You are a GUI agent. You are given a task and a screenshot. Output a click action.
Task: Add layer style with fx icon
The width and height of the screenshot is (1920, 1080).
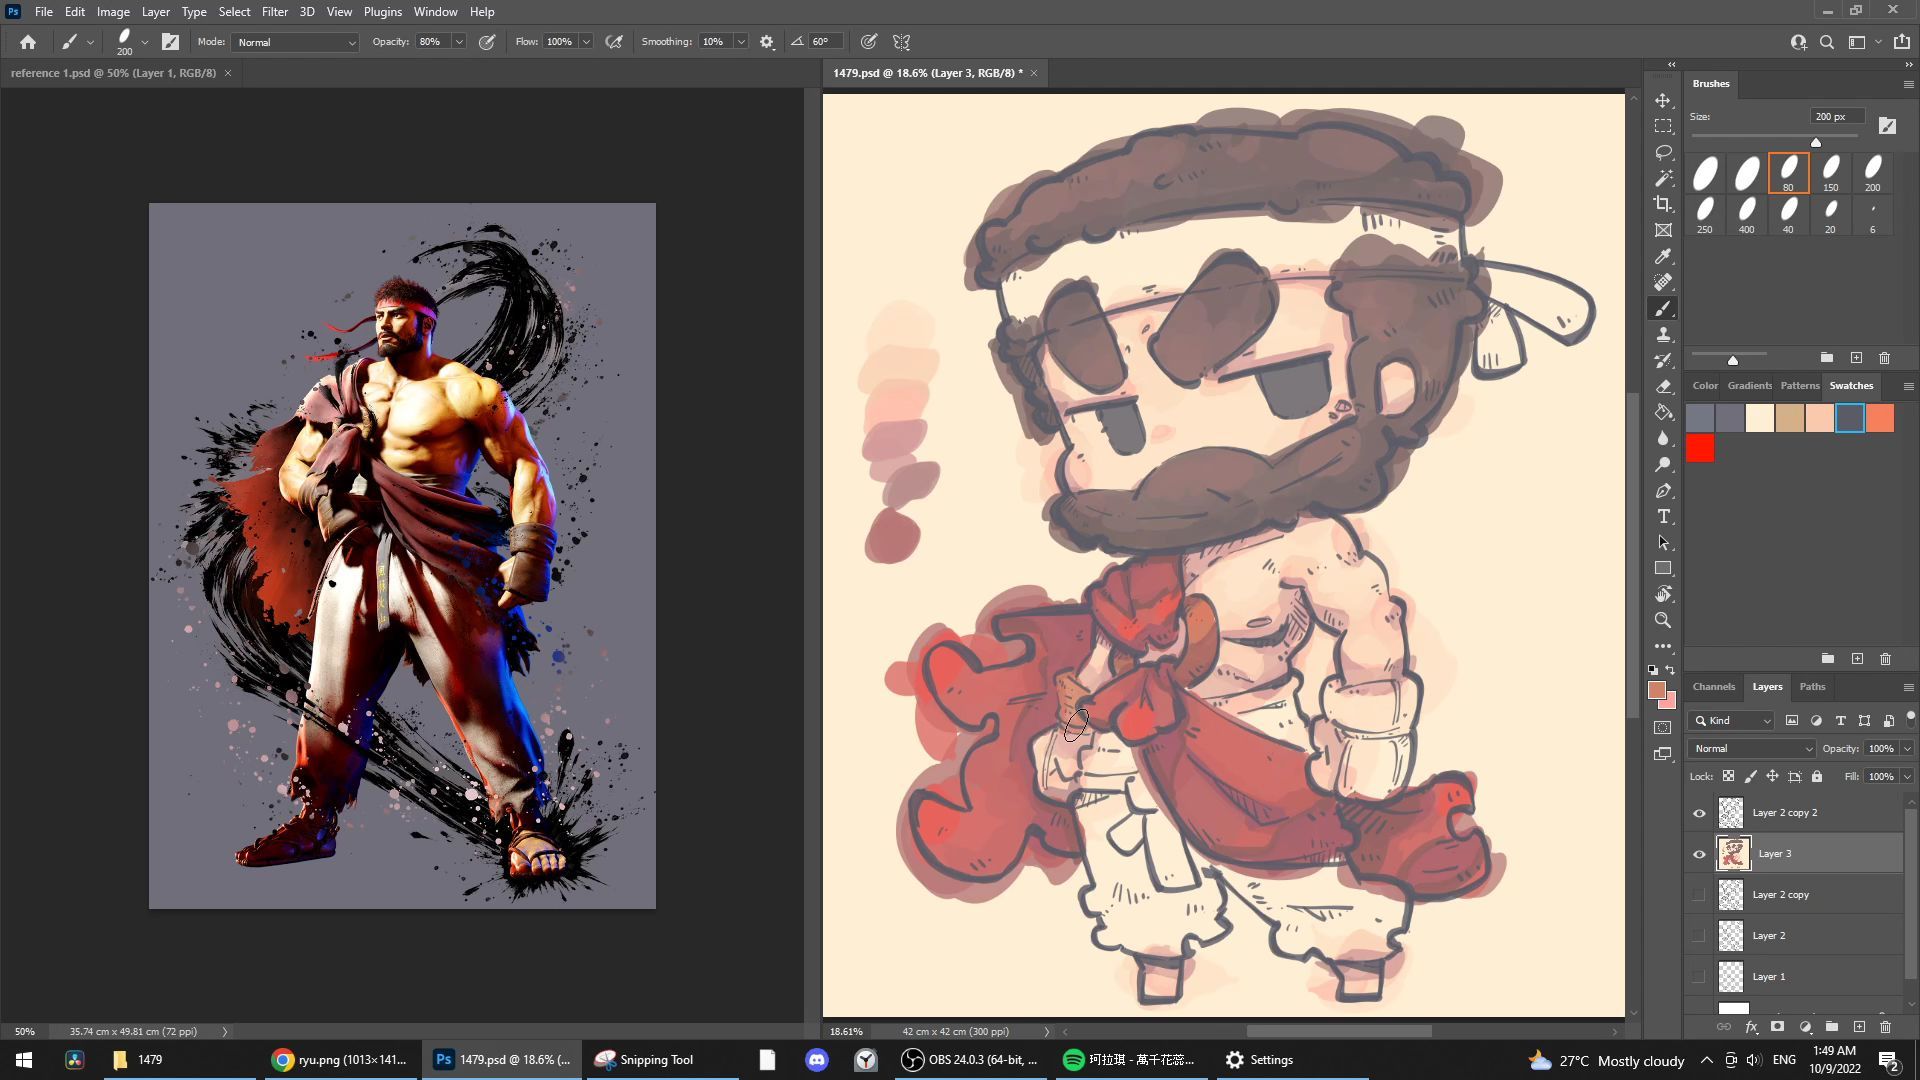coord(1751,1027)
